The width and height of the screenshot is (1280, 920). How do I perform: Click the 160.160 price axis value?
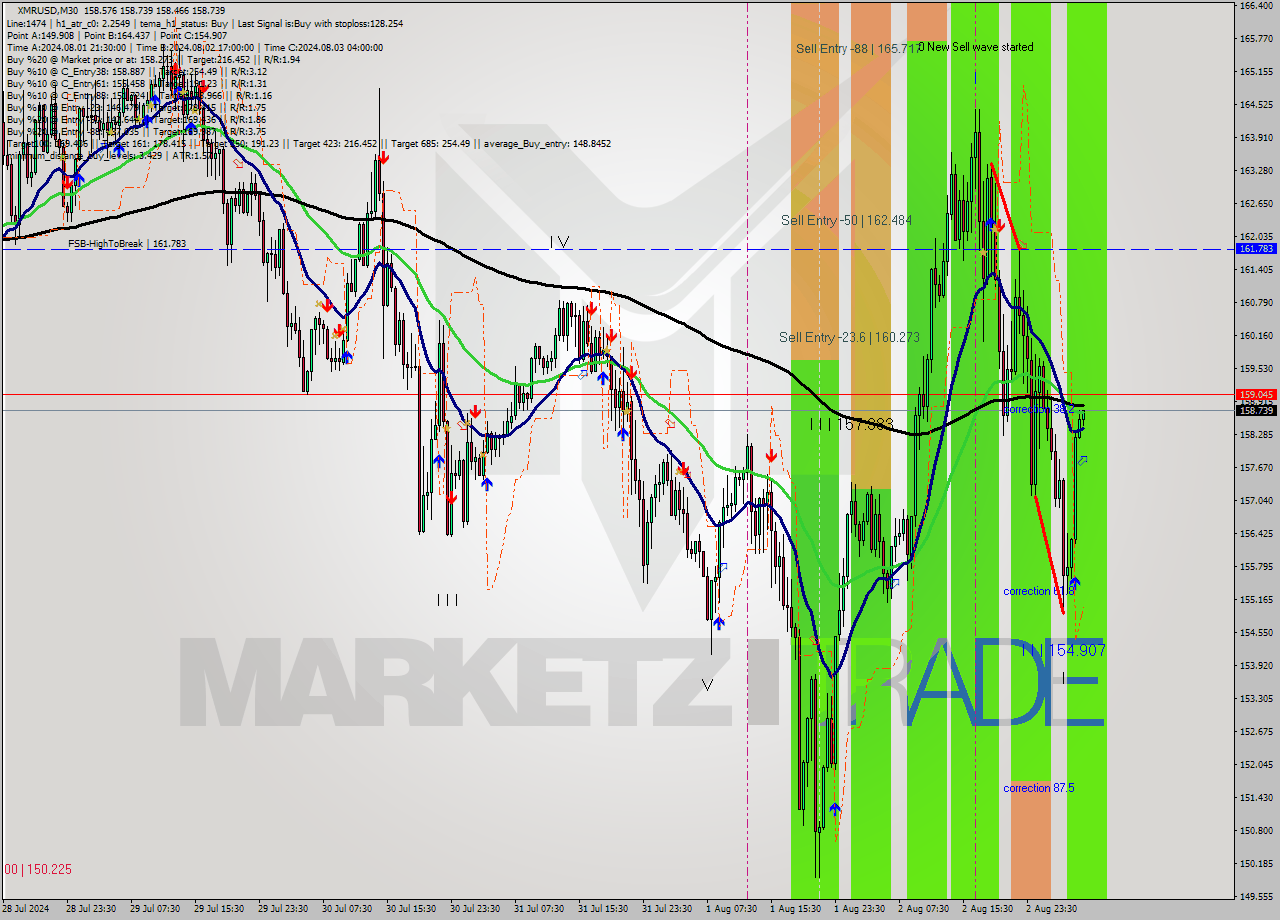click(1256, 336)
